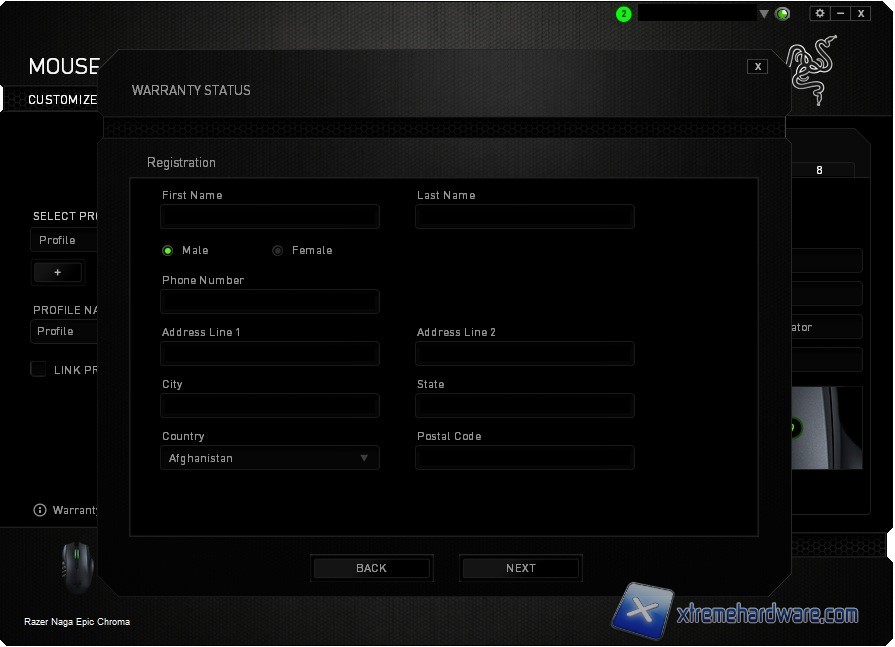The image size is (895, 647).
Task: Select the Male radio button
Action: tap(168, 250)
